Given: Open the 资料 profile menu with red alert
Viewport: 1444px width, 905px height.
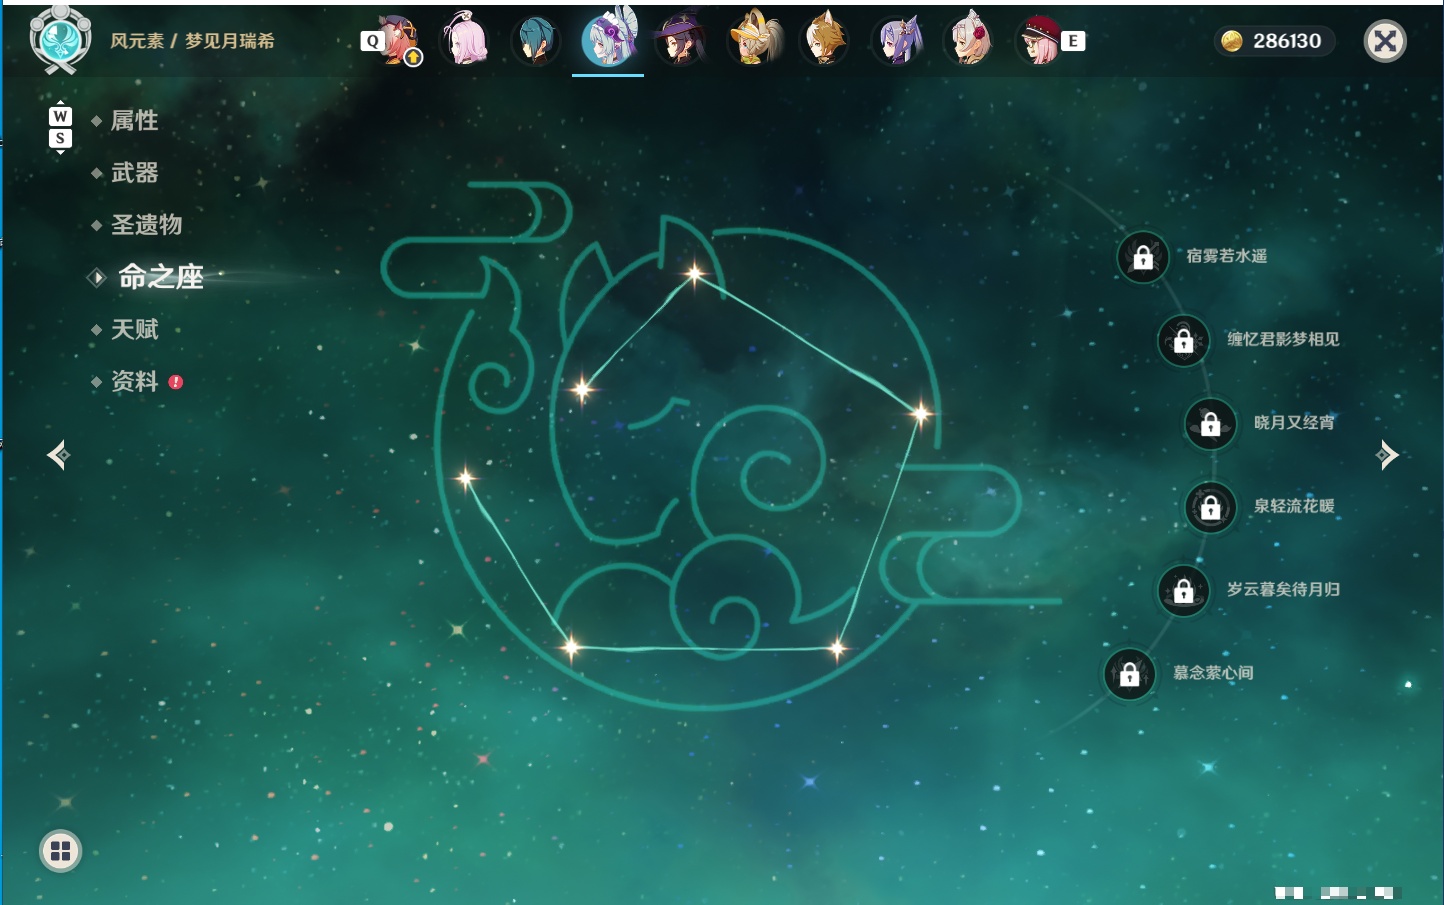Looking at the screenshot, I should pos(136,381).
